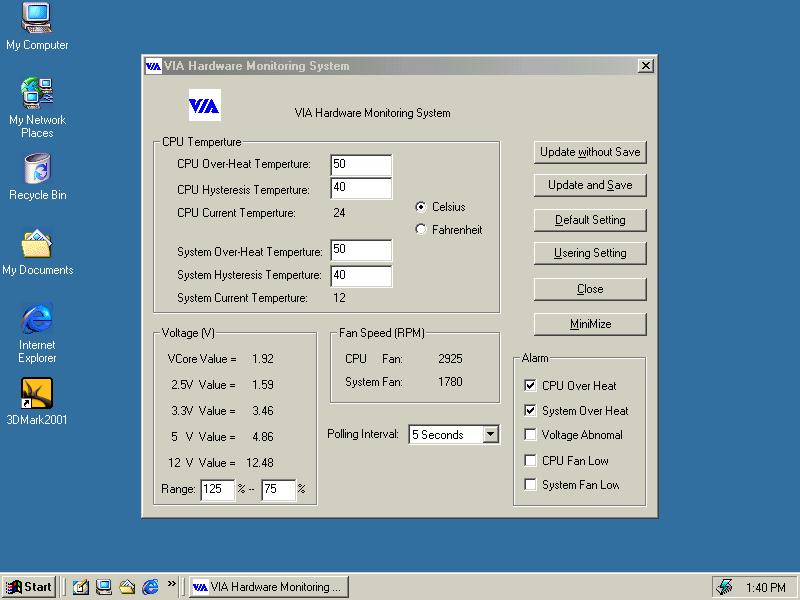Click CPU Over-Heat Temperture input field
The width and height of the screenshot is (800, 600).
pos(361,165)
